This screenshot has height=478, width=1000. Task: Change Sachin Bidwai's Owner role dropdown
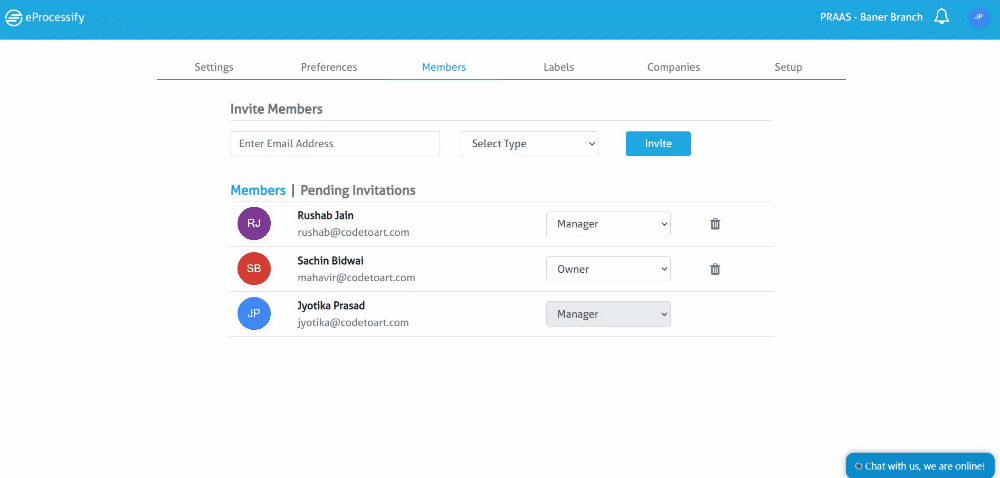608,269
